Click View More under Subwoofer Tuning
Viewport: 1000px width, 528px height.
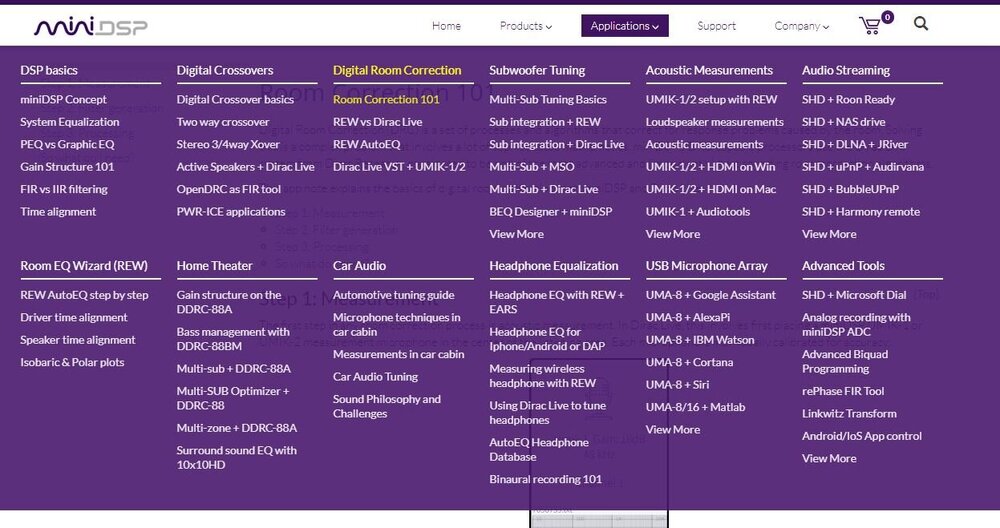tap(516, 234)
